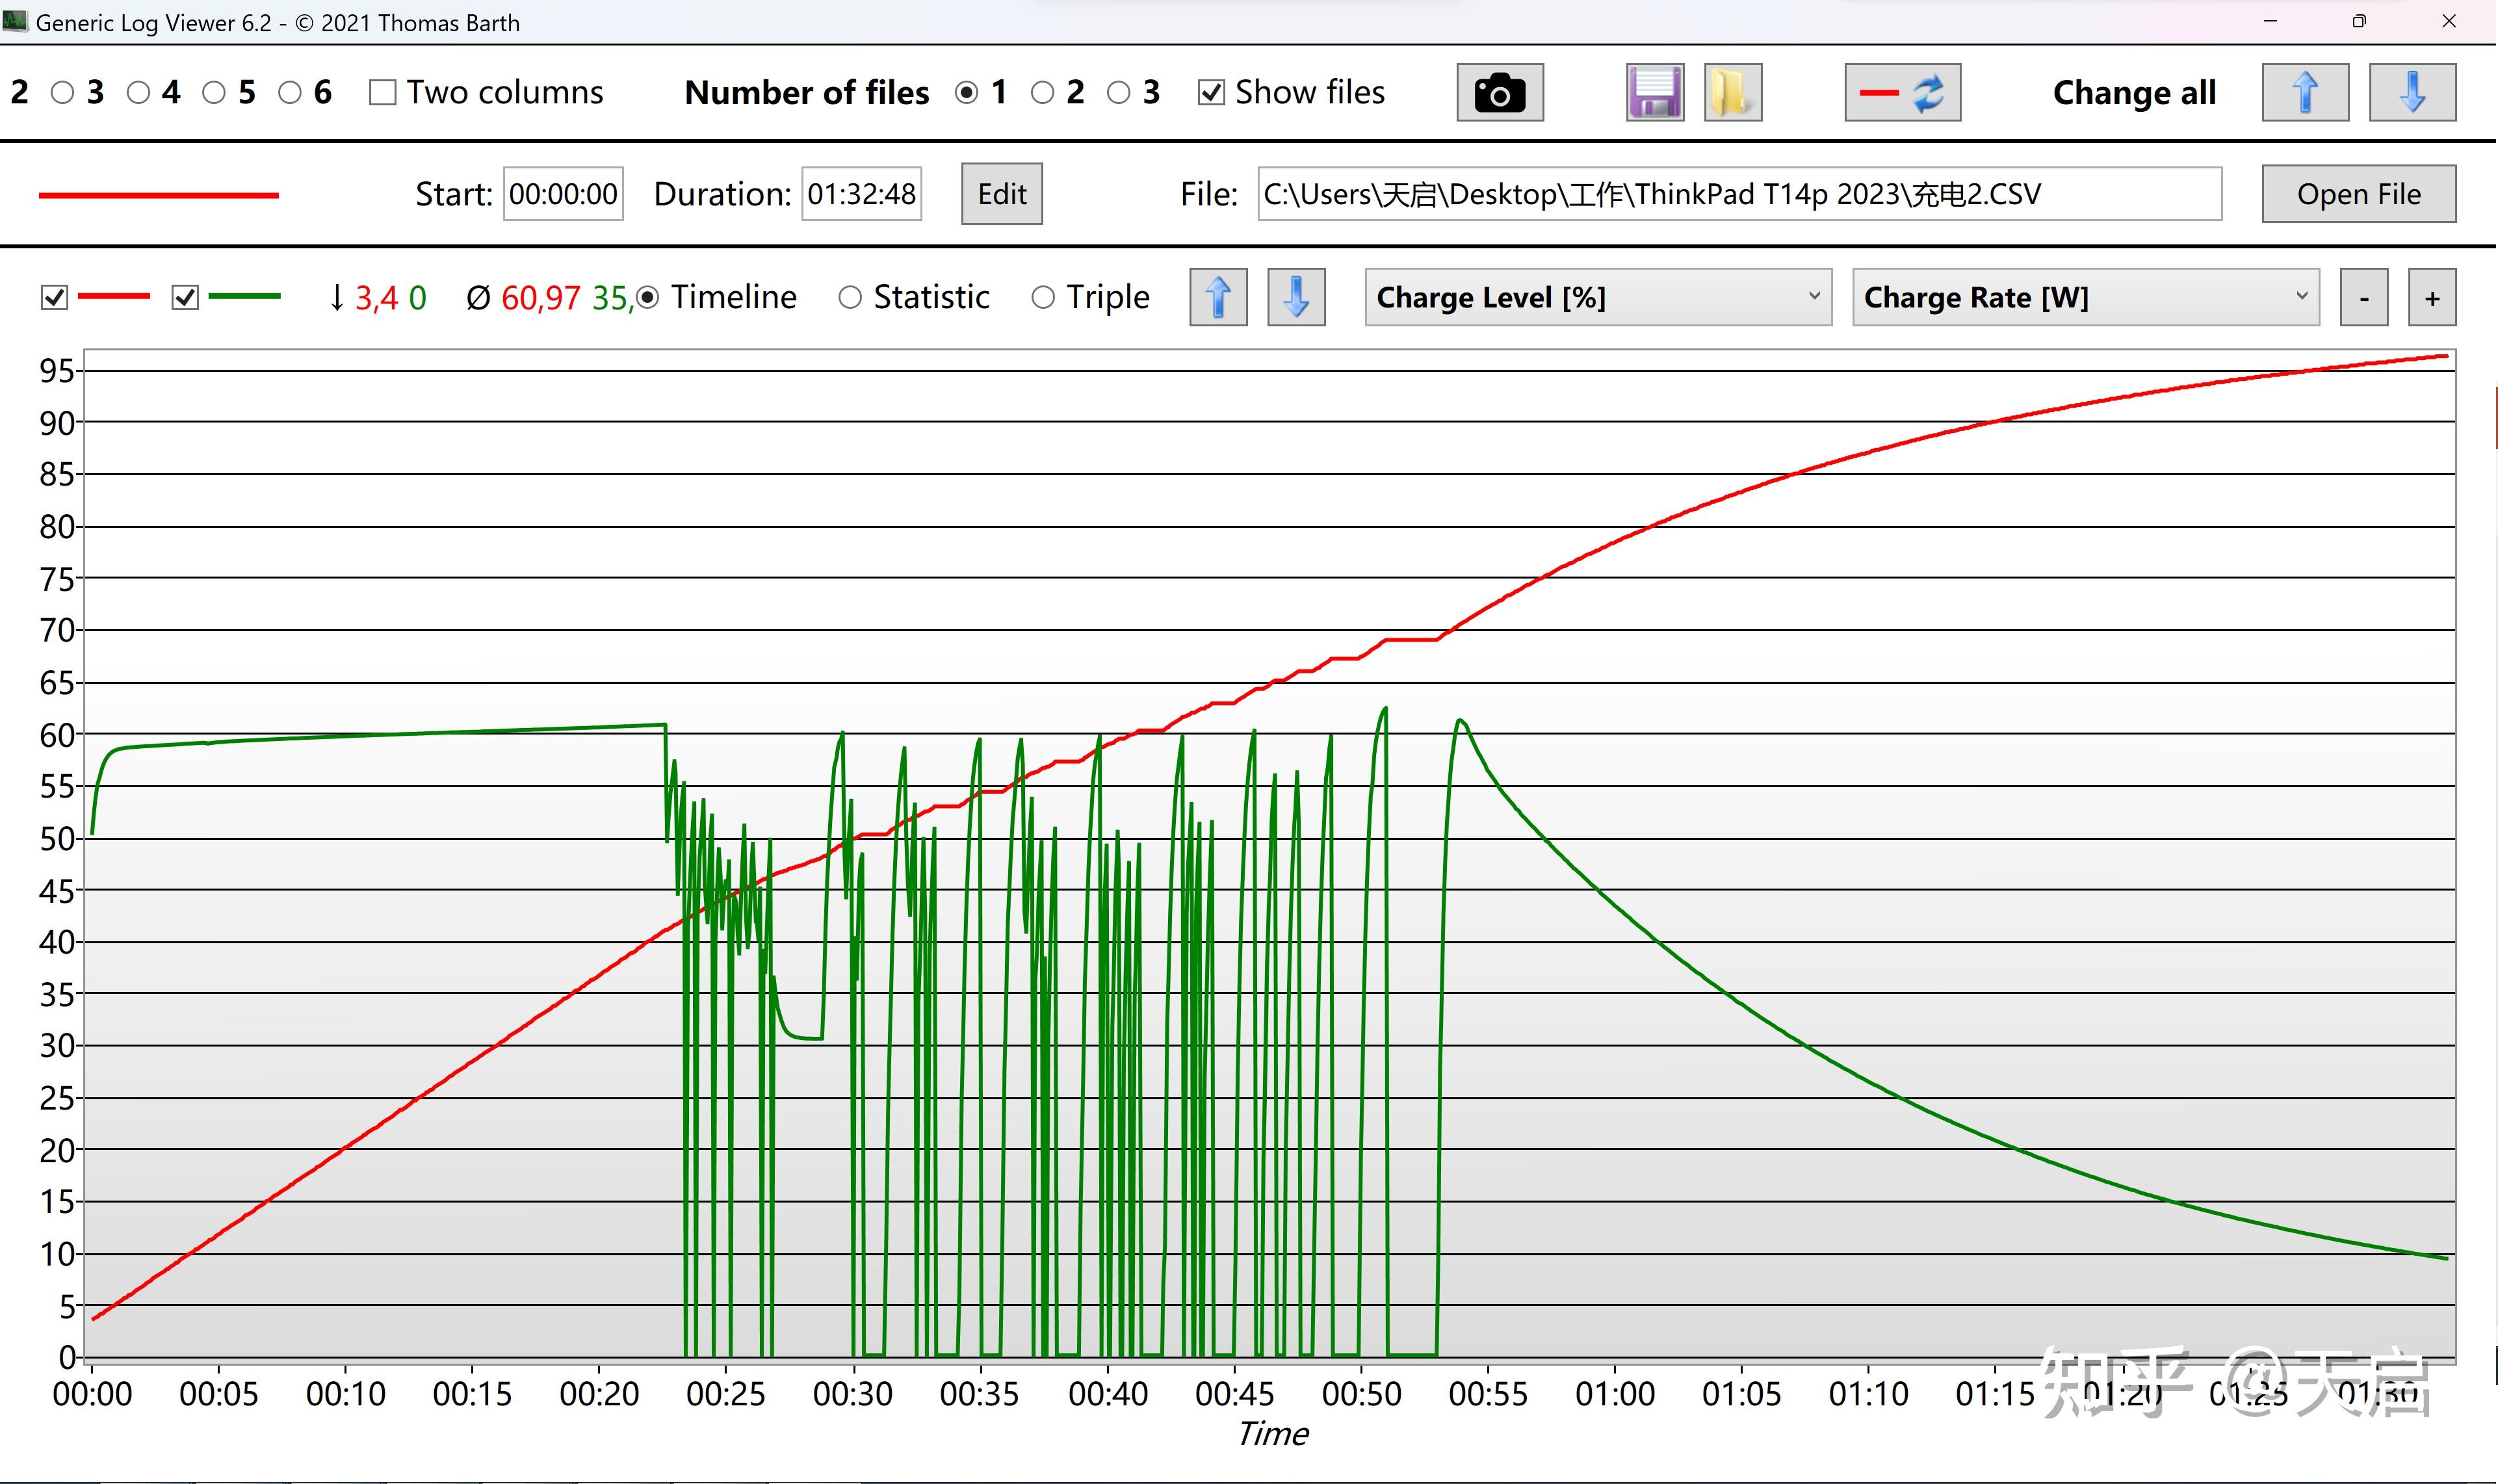Click the yellow folder icon

pyautogui.click(x=1732, y=93)
